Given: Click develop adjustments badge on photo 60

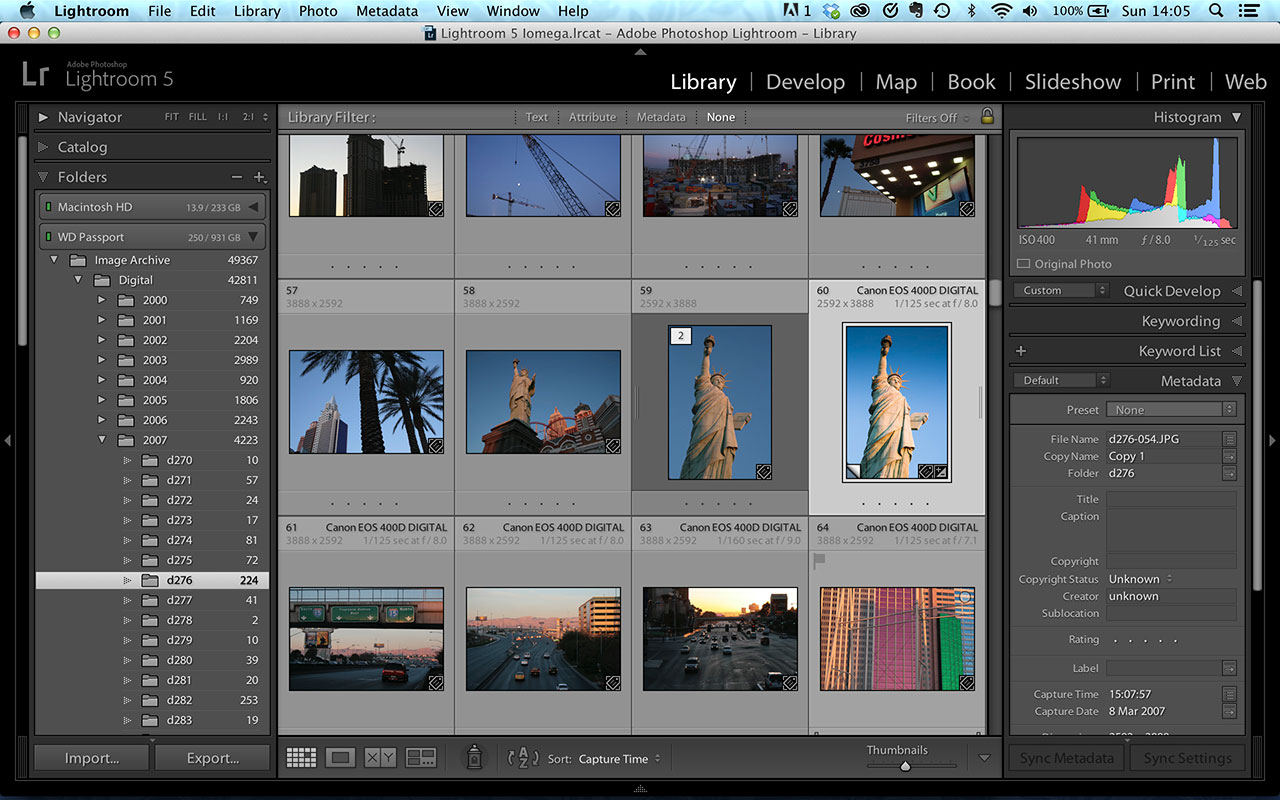Looking at the screenshot, I should pyautogui.click(x=941, y=471).
